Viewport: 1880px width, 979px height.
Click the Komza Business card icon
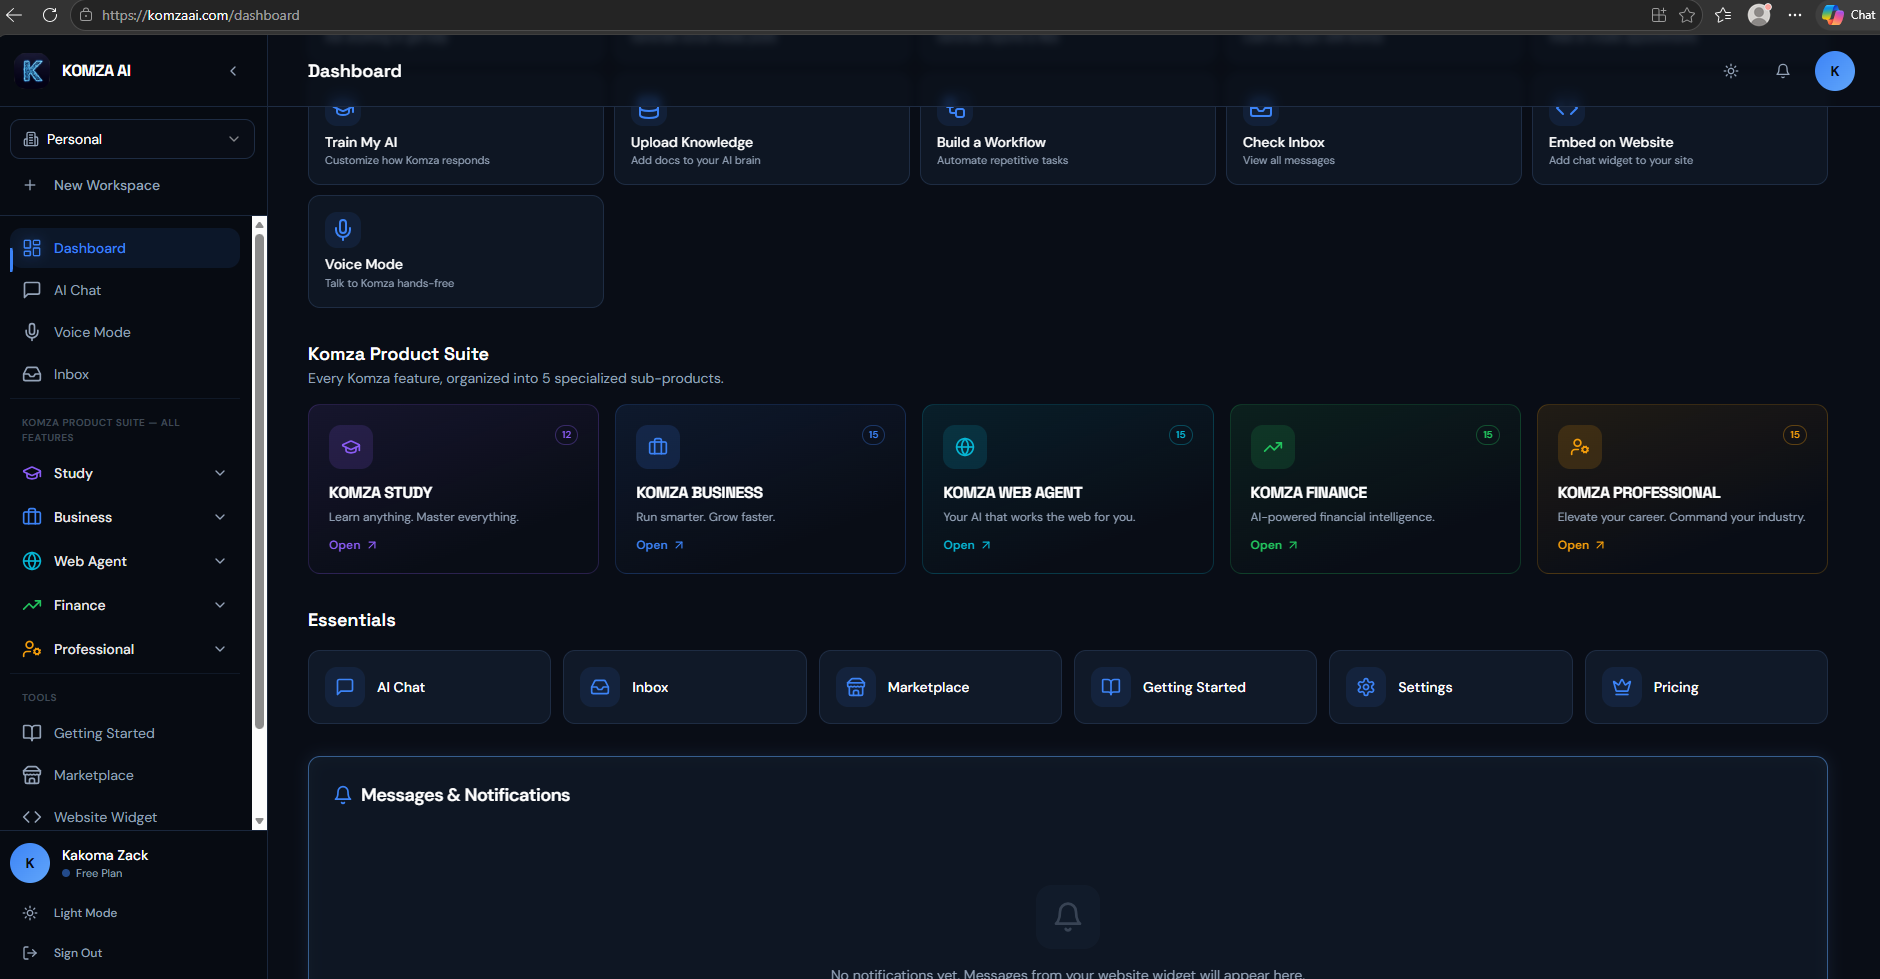click(658, 447)
